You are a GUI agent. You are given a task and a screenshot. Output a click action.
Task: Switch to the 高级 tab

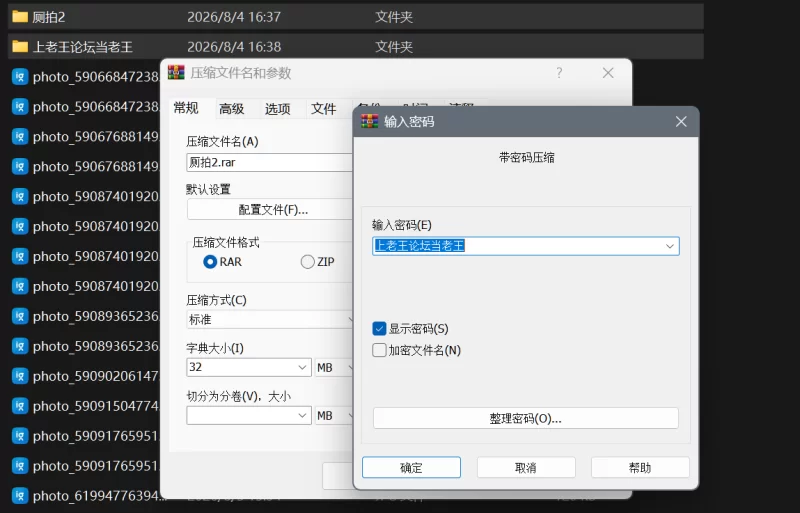coord(232,109)
